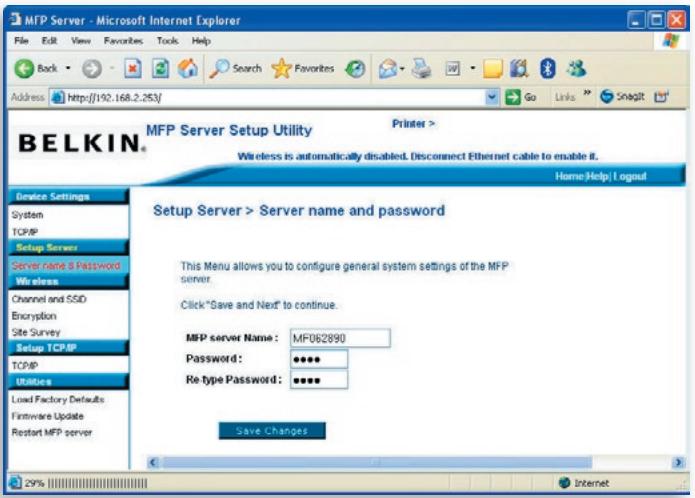Click the MFP server Name field

[x=340, y=338]
